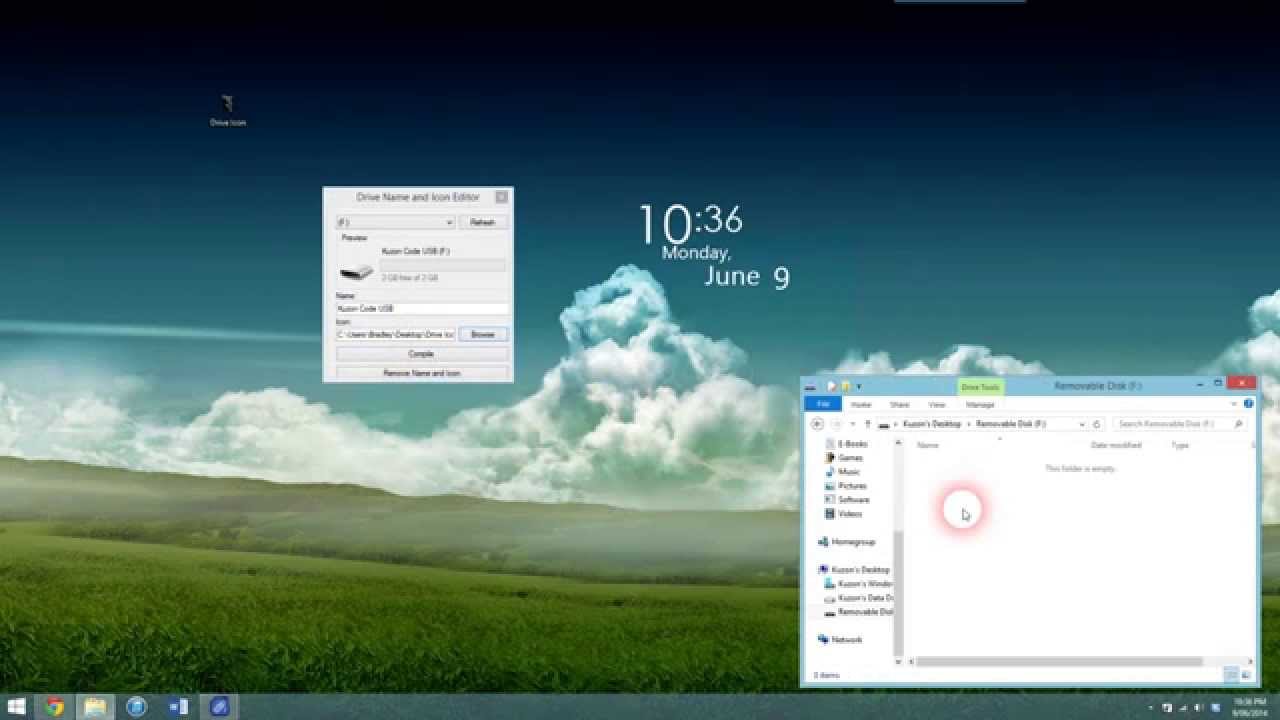
Task: Open Network in navigation pane
Action: pyautogui.click(x=840, y=639)
